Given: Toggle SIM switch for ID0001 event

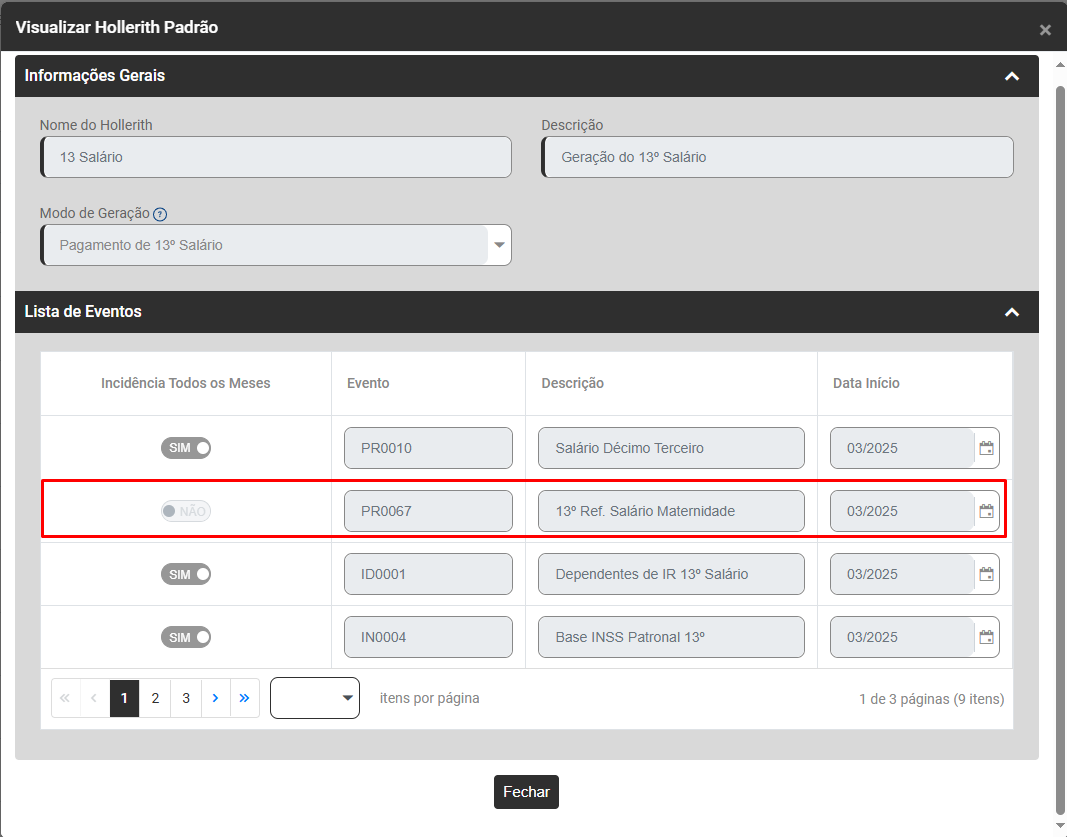Looking at the screenshot, I should tap(186, 574).
